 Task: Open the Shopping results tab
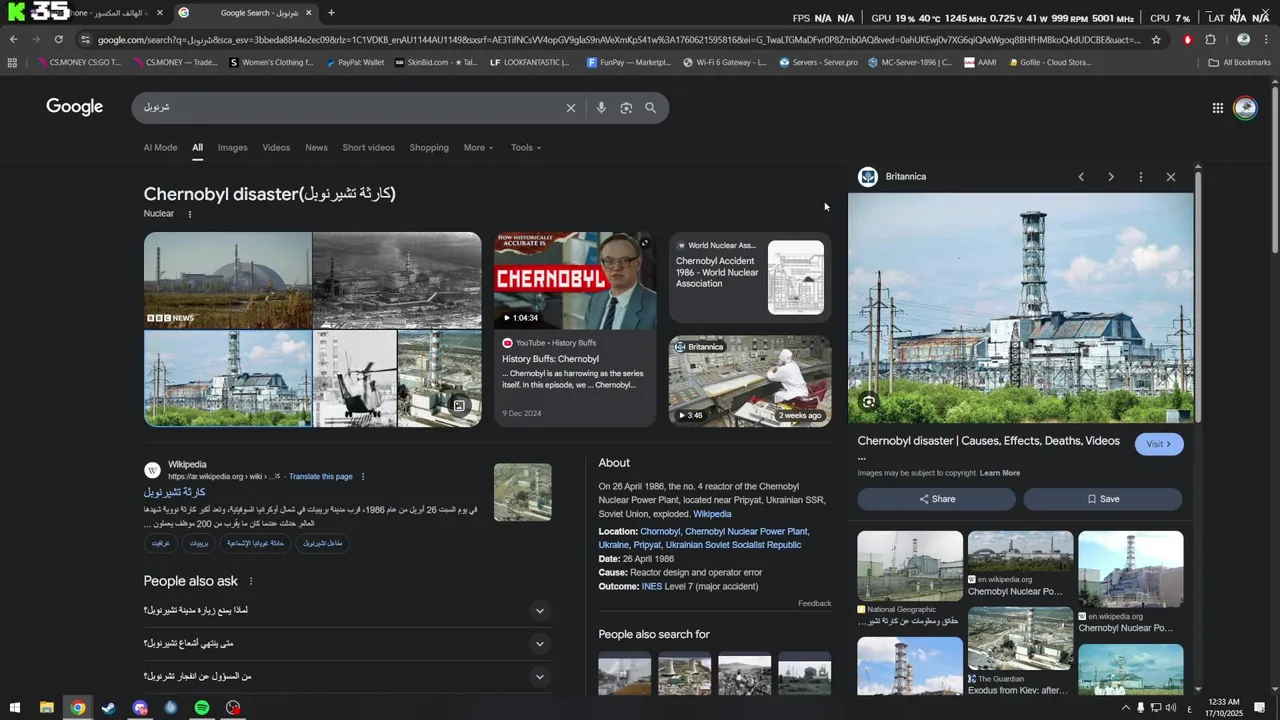point(429,148)
